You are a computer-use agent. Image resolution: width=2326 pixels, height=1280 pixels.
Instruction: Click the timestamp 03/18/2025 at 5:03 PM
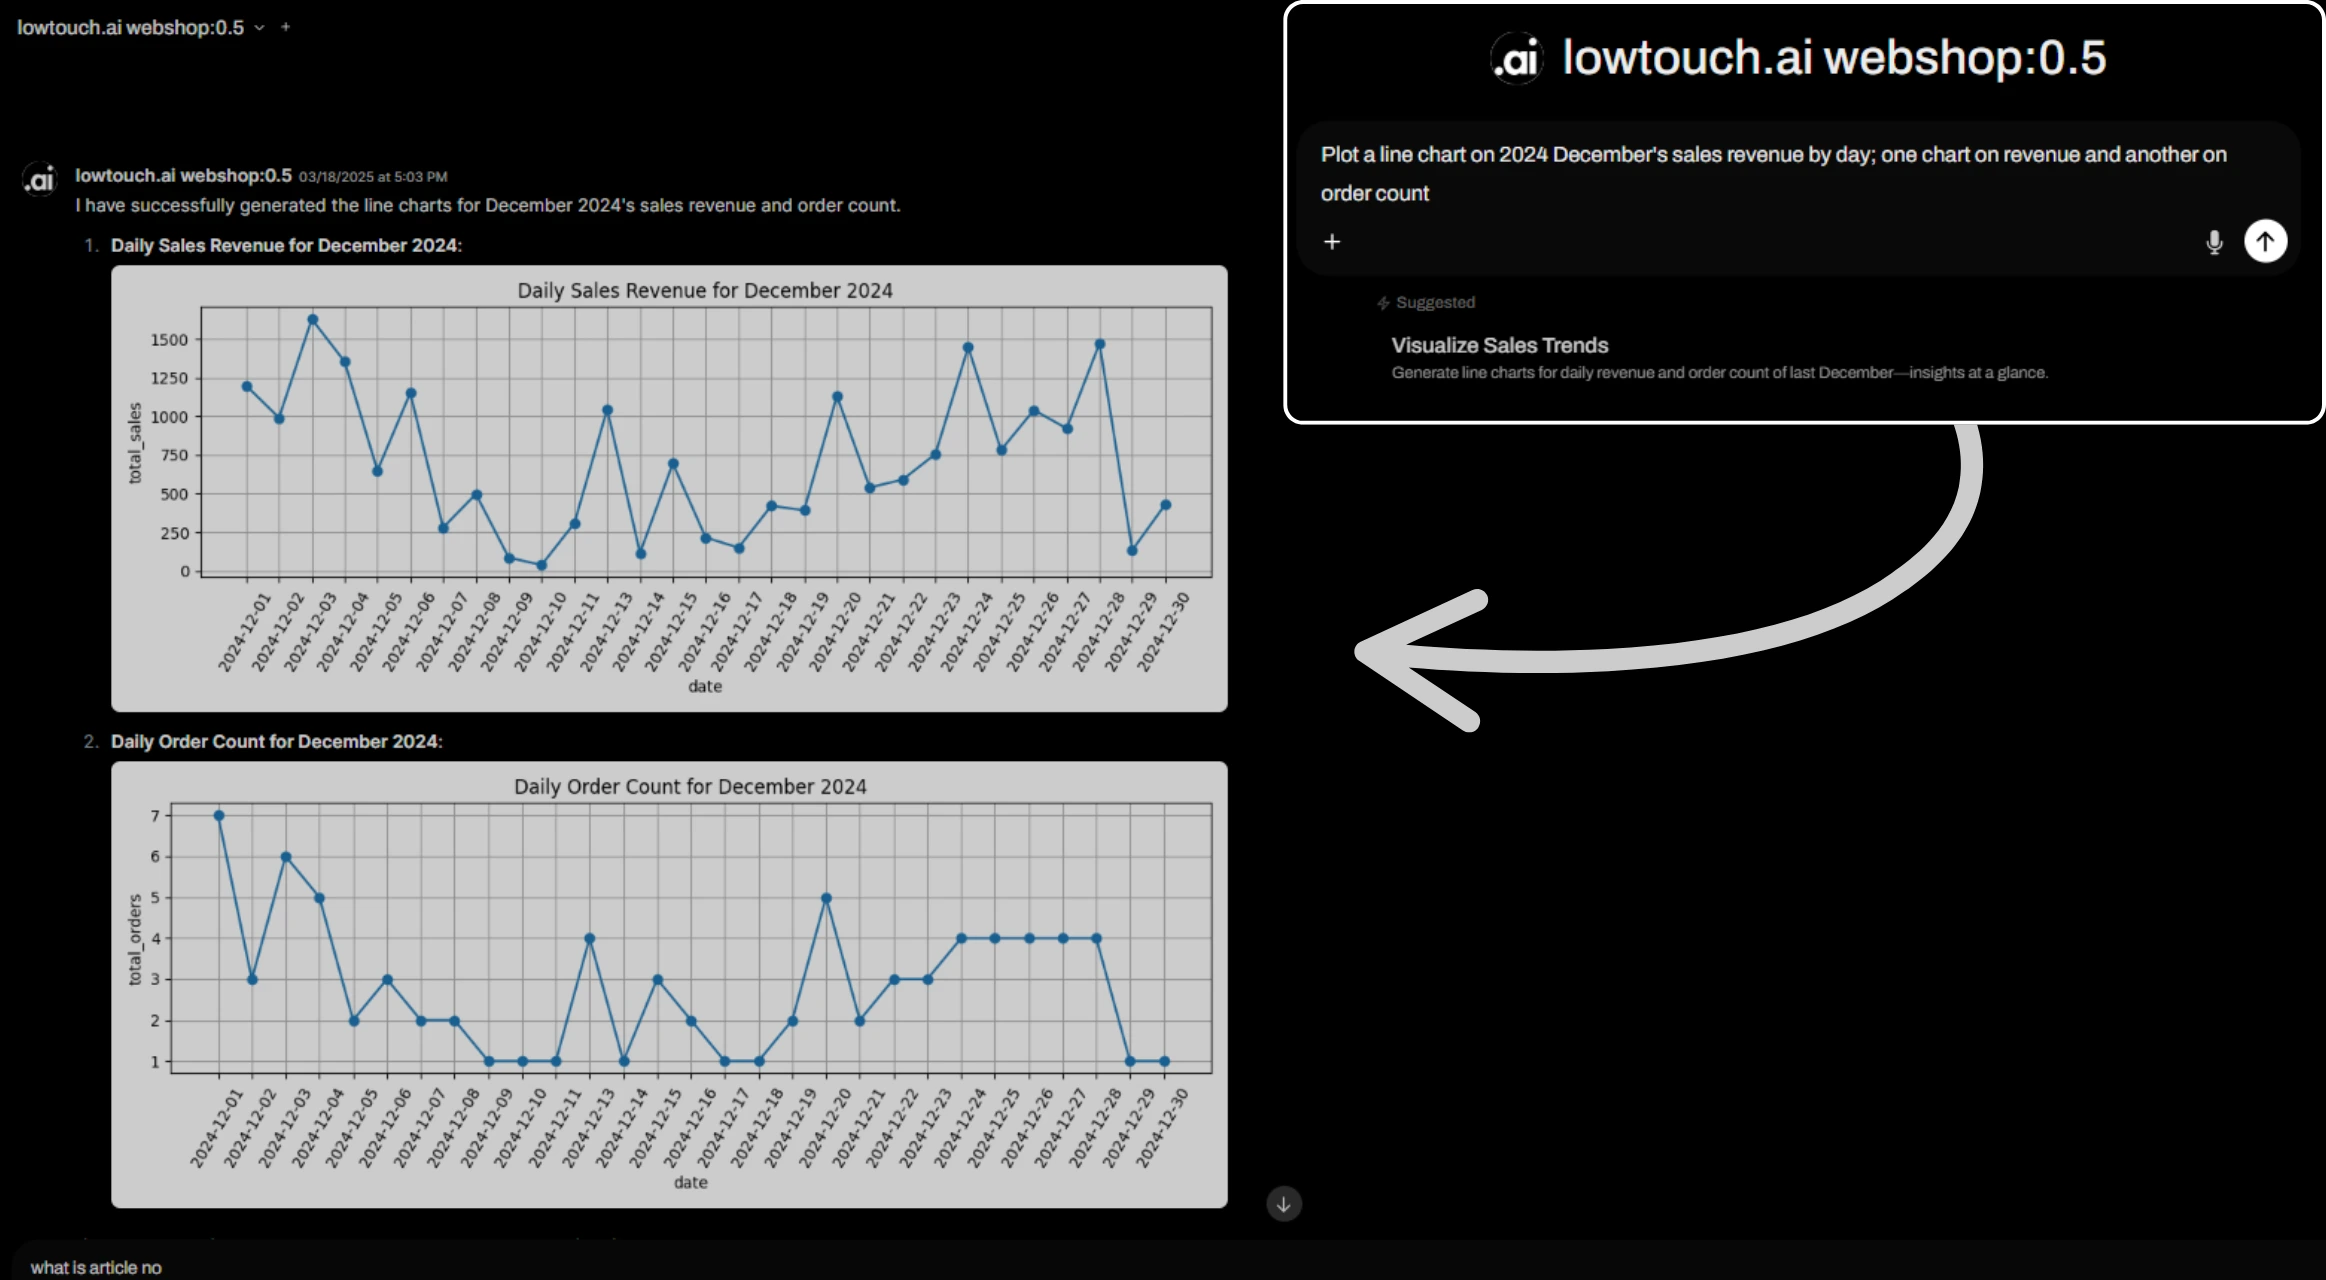coord(373,177)
